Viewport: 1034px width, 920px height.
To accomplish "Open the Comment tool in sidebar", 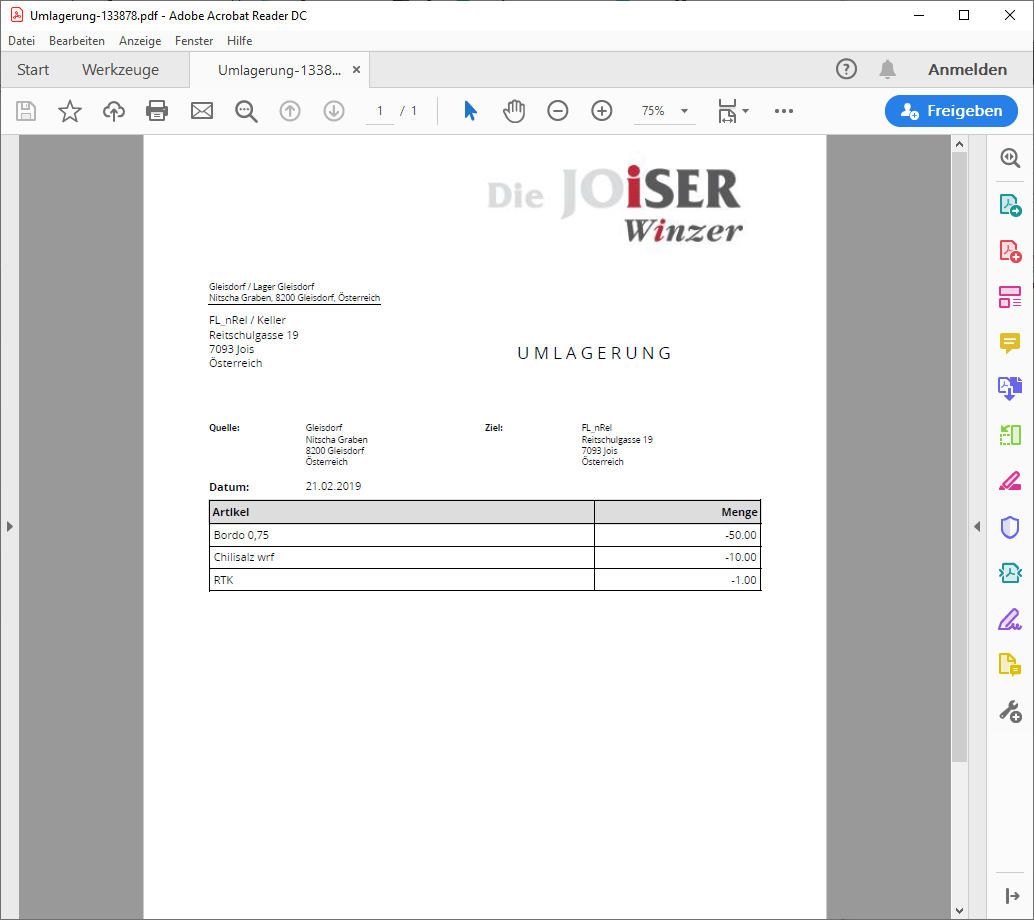I will pyautogui.click(x=1010, y=343).
